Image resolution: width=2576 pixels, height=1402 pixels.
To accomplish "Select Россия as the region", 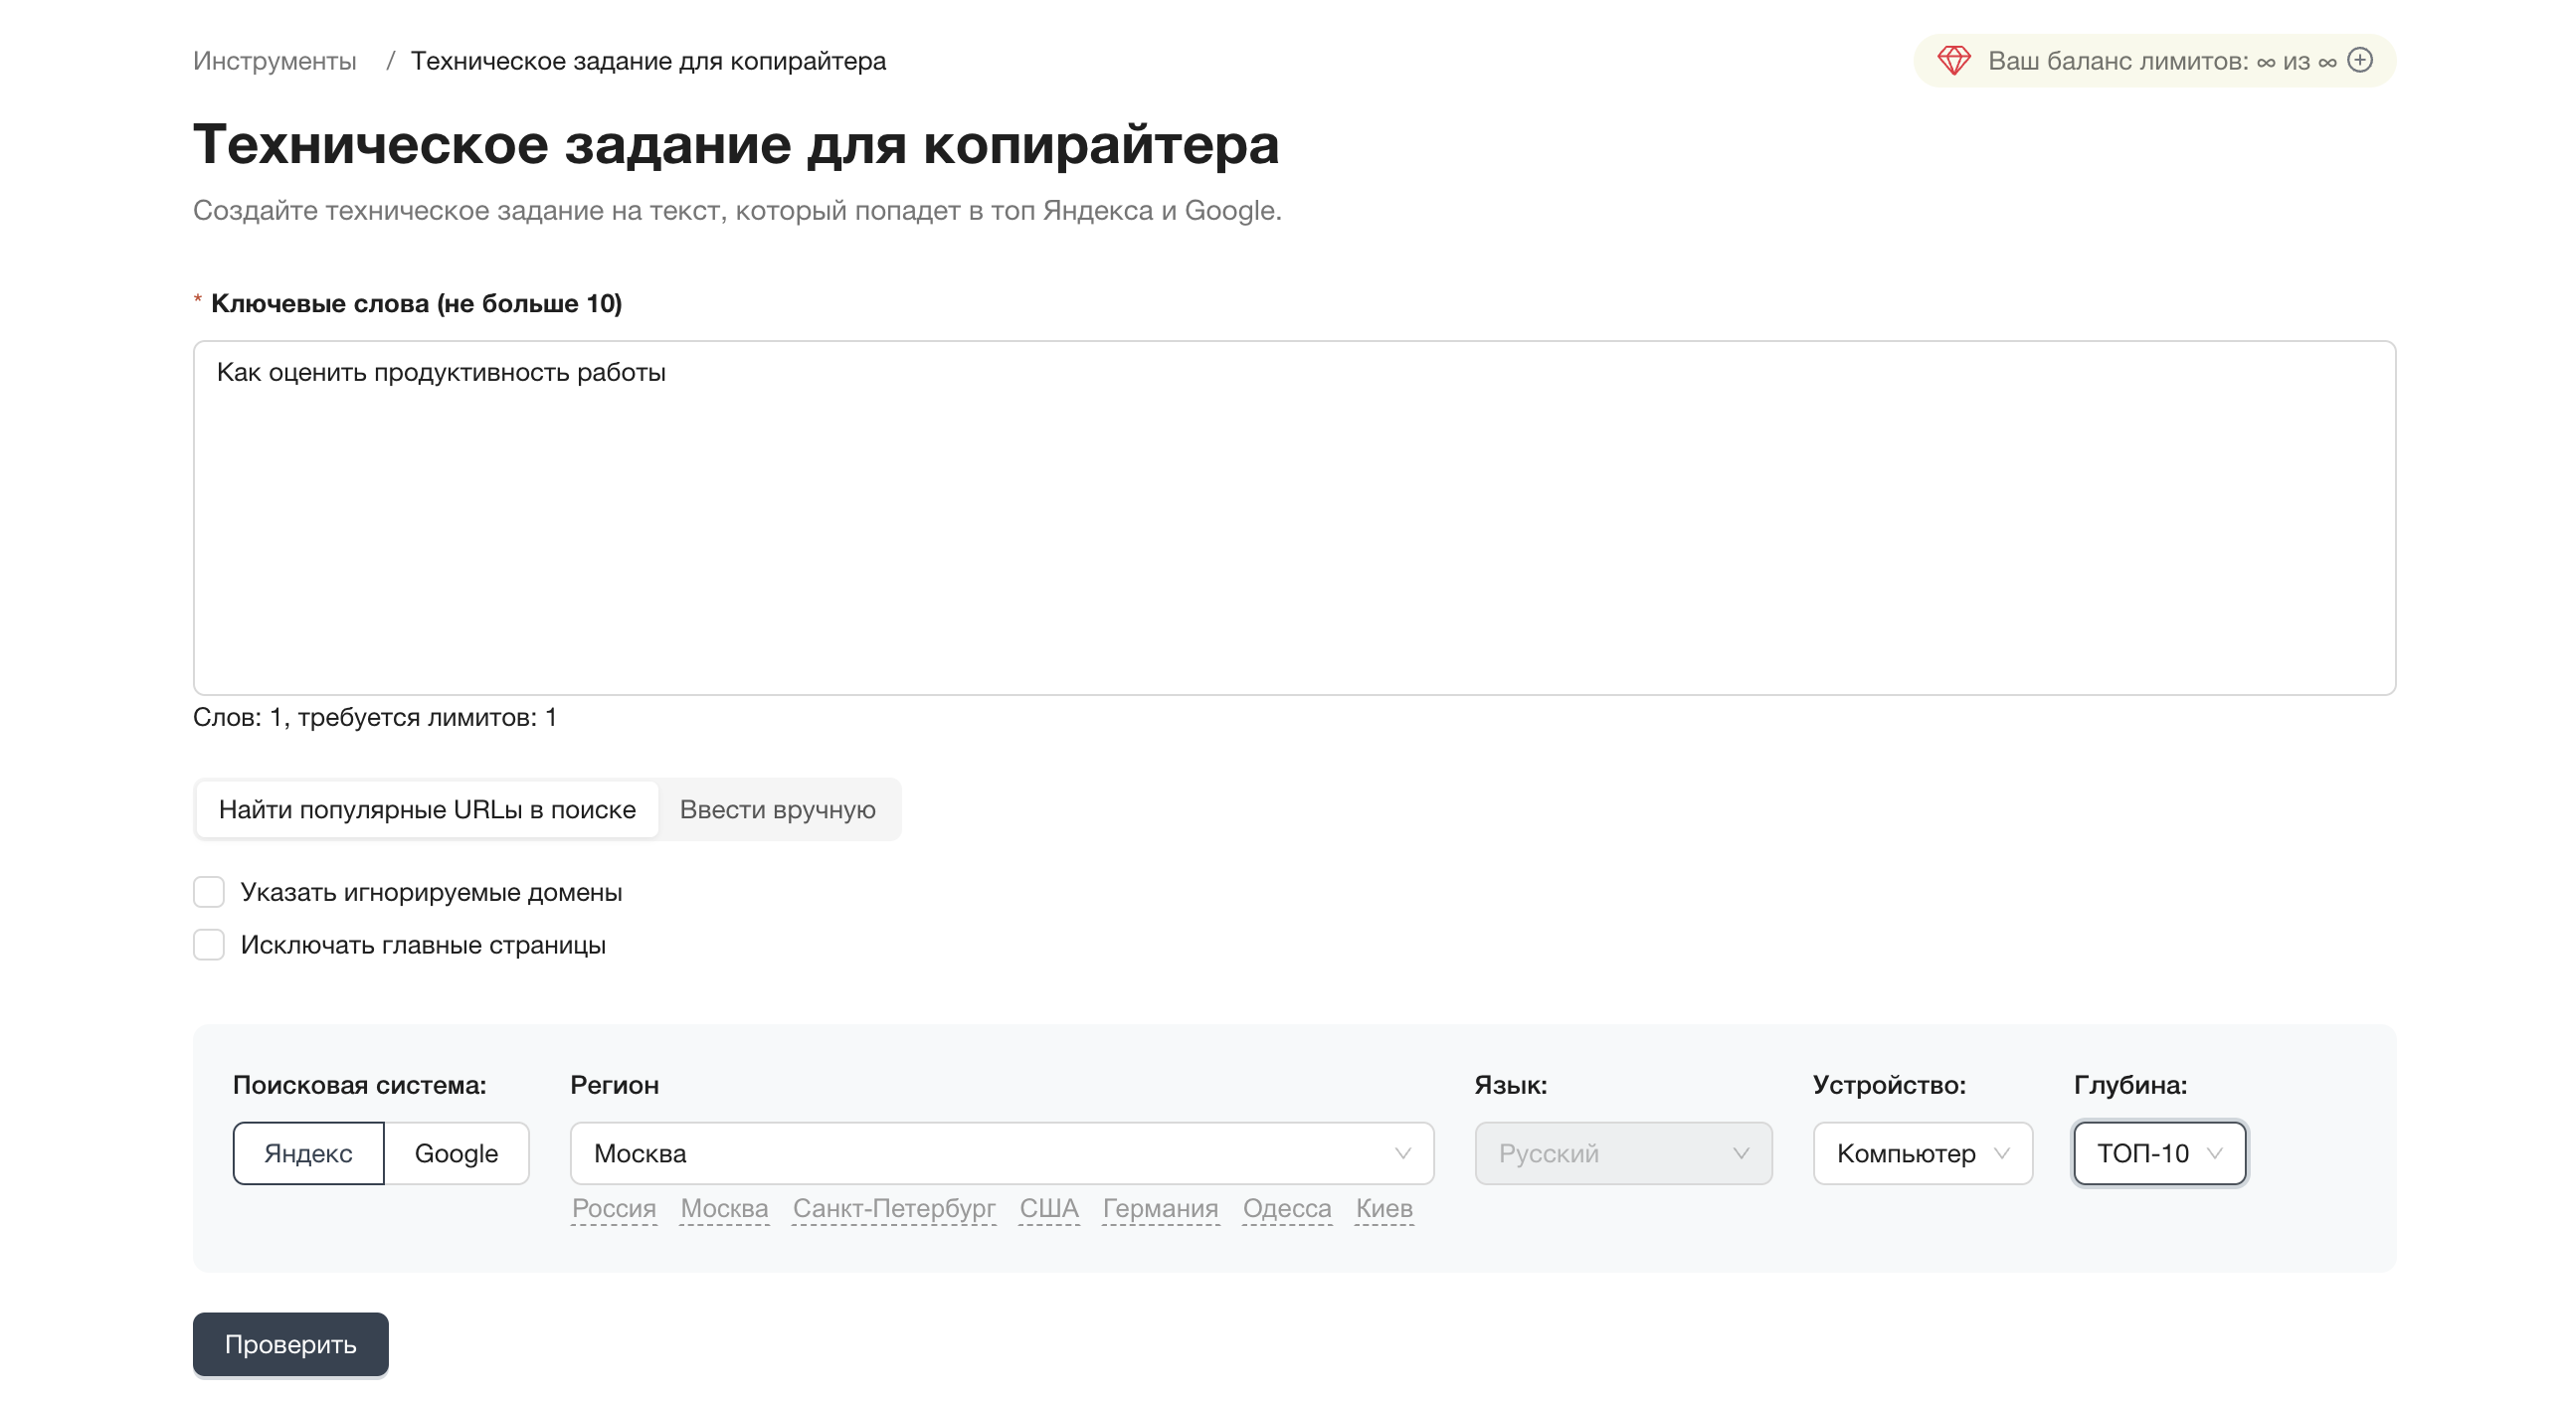I will [613, 1208].
